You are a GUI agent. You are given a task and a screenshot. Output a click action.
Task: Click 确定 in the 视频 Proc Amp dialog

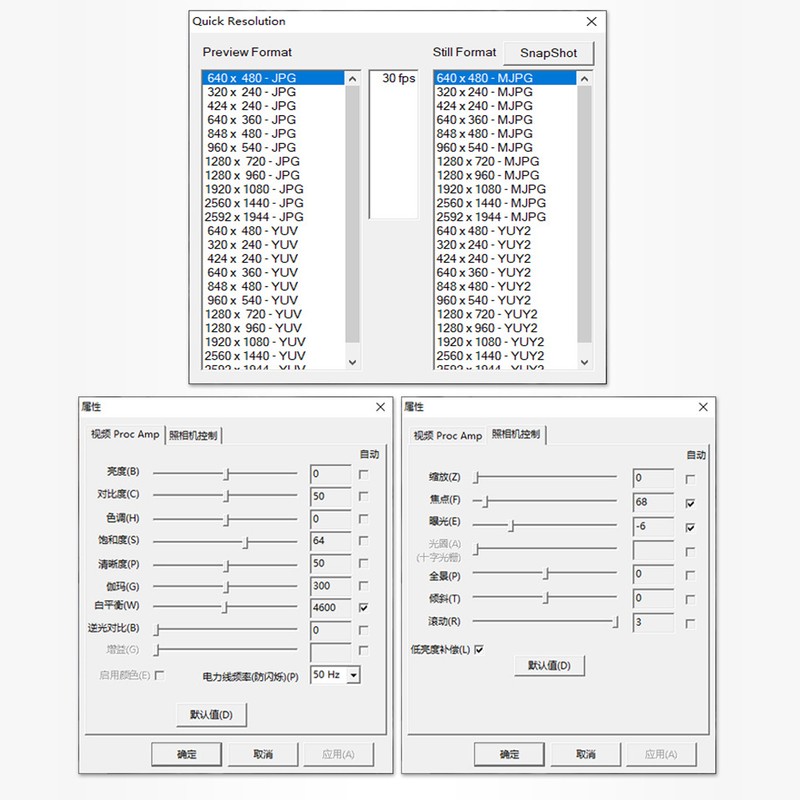tap(186, 754)
